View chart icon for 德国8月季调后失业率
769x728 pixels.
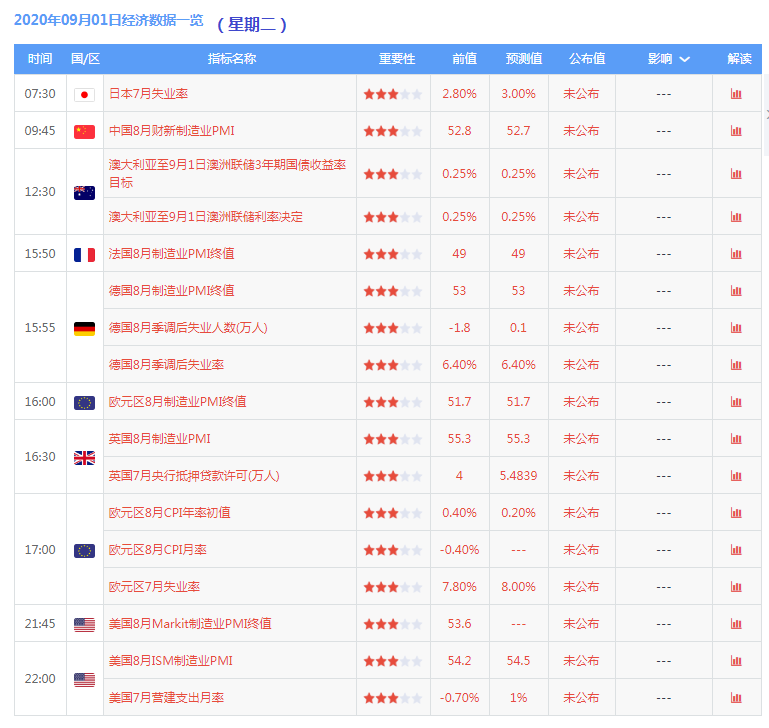736,365
